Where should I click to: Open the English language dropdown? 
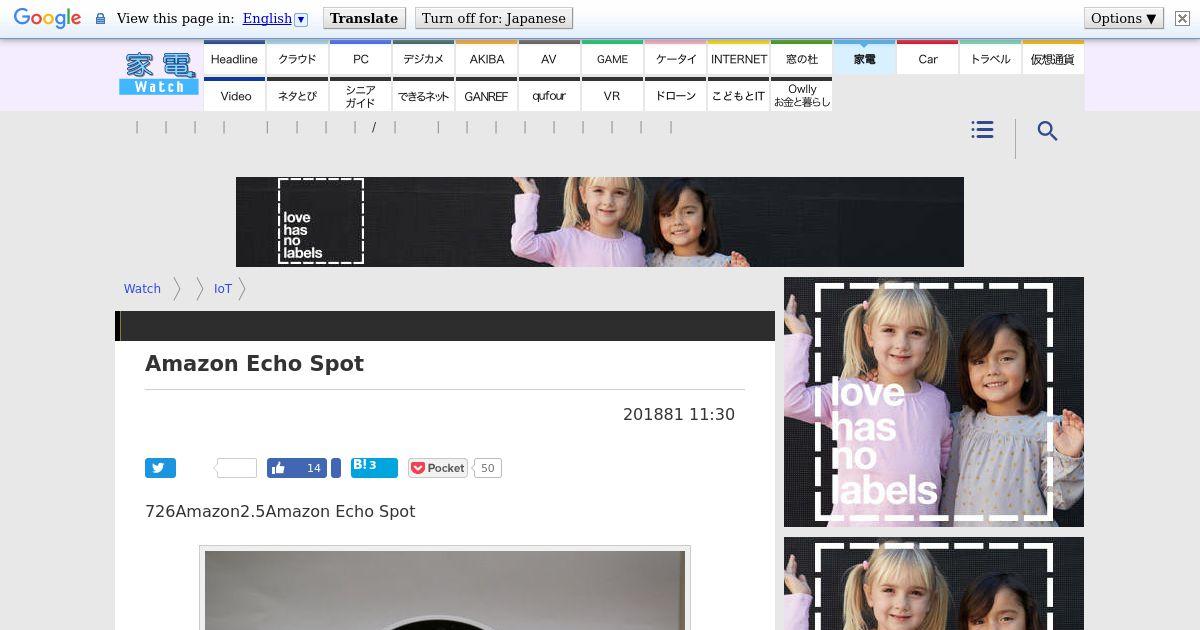[275, 18]
